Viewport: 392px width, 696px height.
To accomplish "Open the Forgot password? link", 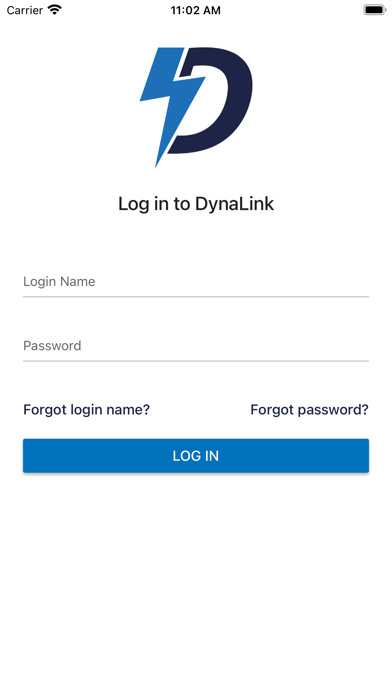I will pyautogui.click(x=309, y=410).
